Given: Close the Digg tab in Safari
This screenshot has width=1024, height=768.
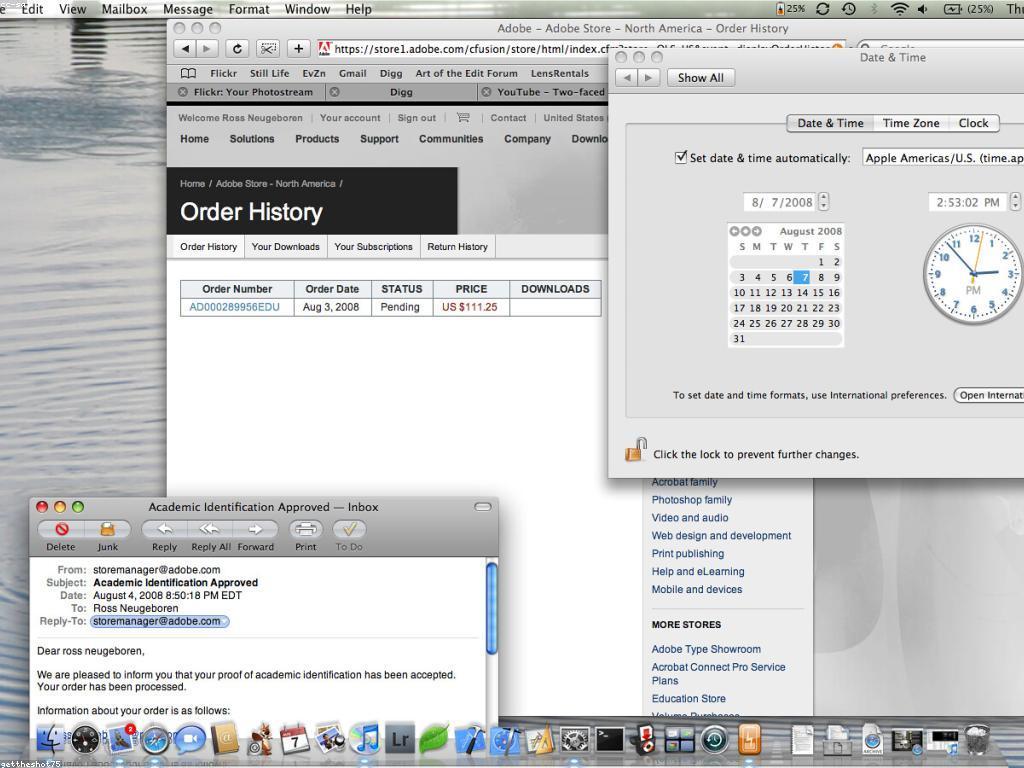Looking at the screenshot, I should pos(335,92).
